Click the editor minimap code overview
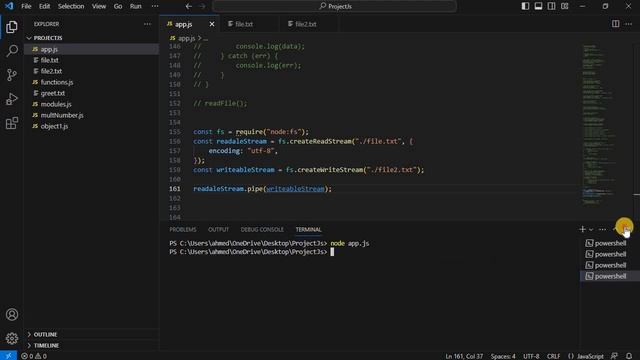The width and height of the screenshot is (640, 360). tap(599, 124)
